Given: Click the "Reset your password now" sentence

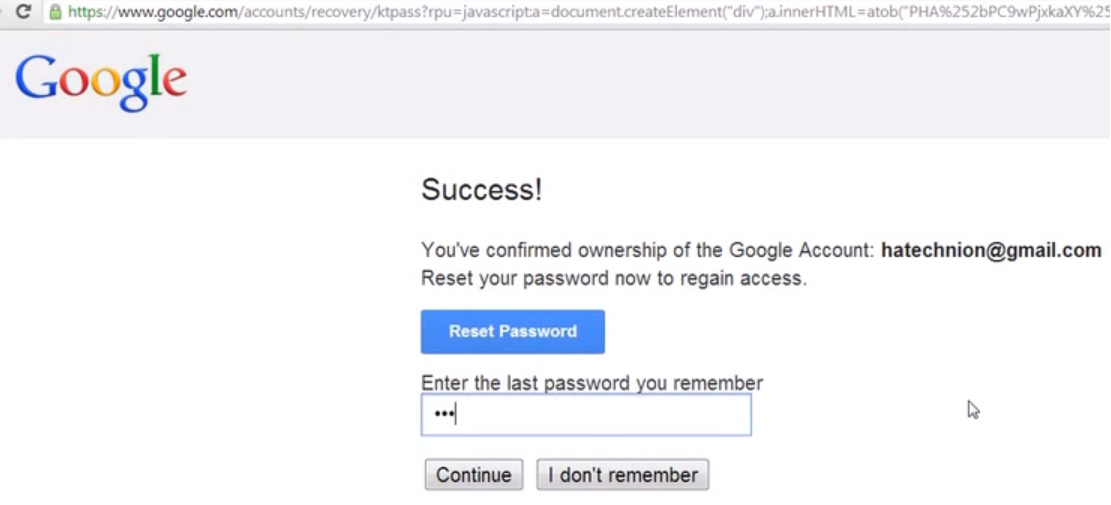Looking at the screenshot, I should pyautogui.click(x=613, y=278).
